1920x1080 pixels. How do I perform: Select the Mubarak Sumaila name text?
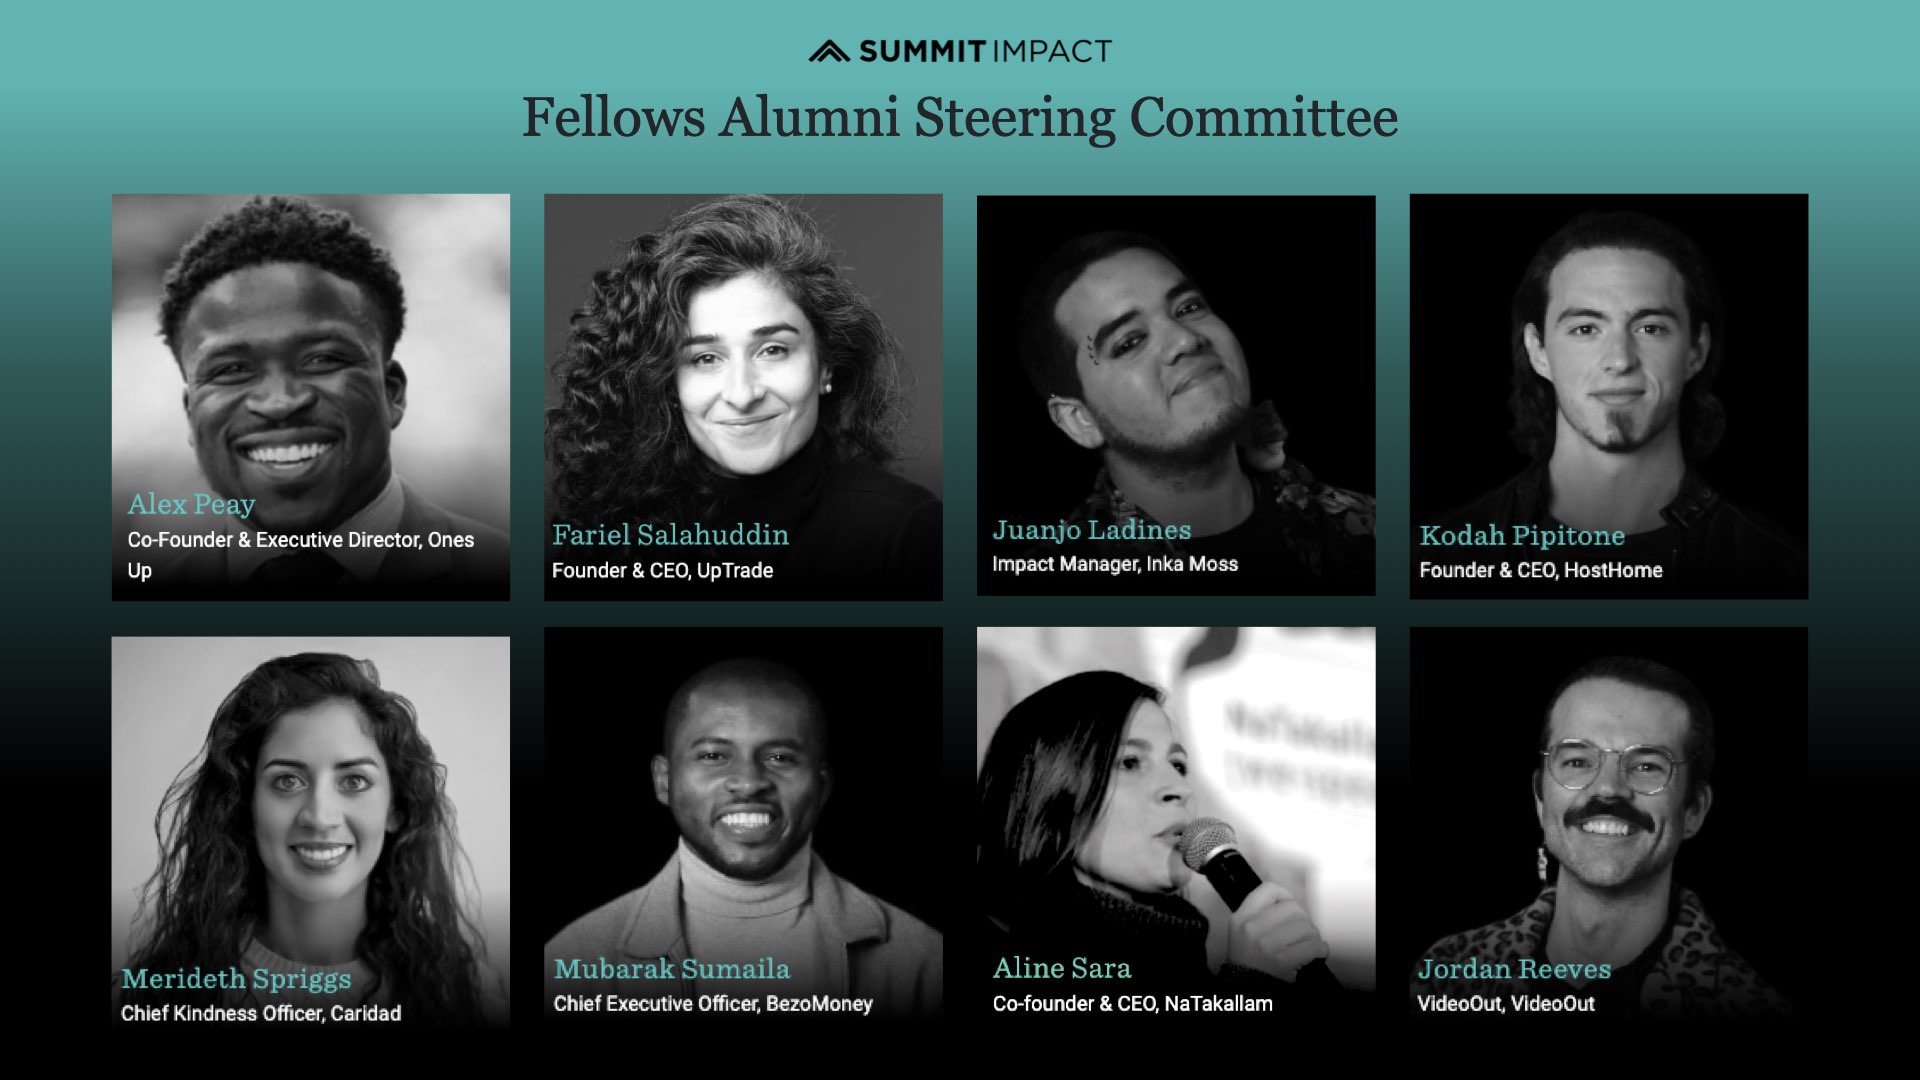coord(672,969)
